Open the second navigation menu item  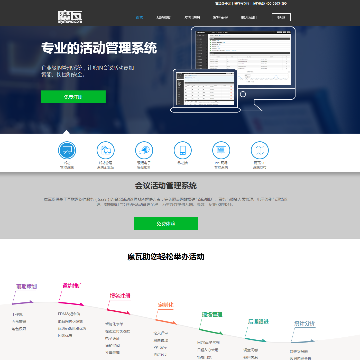tap(163, 17)
